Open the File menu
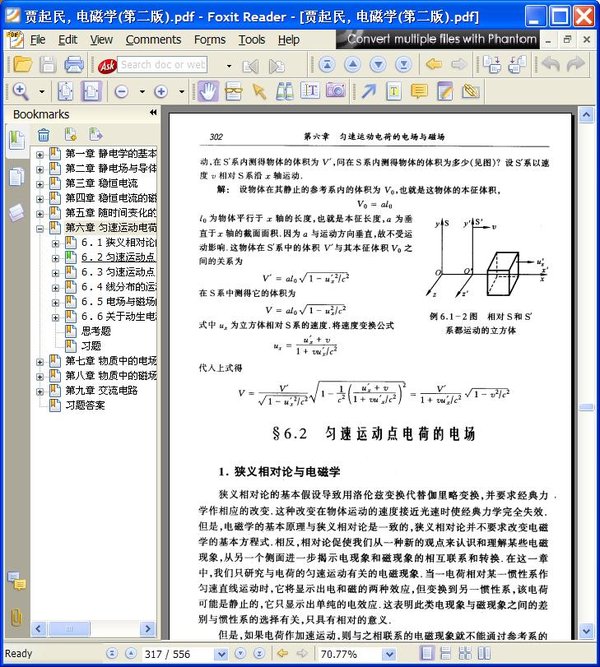The image size is (600, 667). point(37,40)
